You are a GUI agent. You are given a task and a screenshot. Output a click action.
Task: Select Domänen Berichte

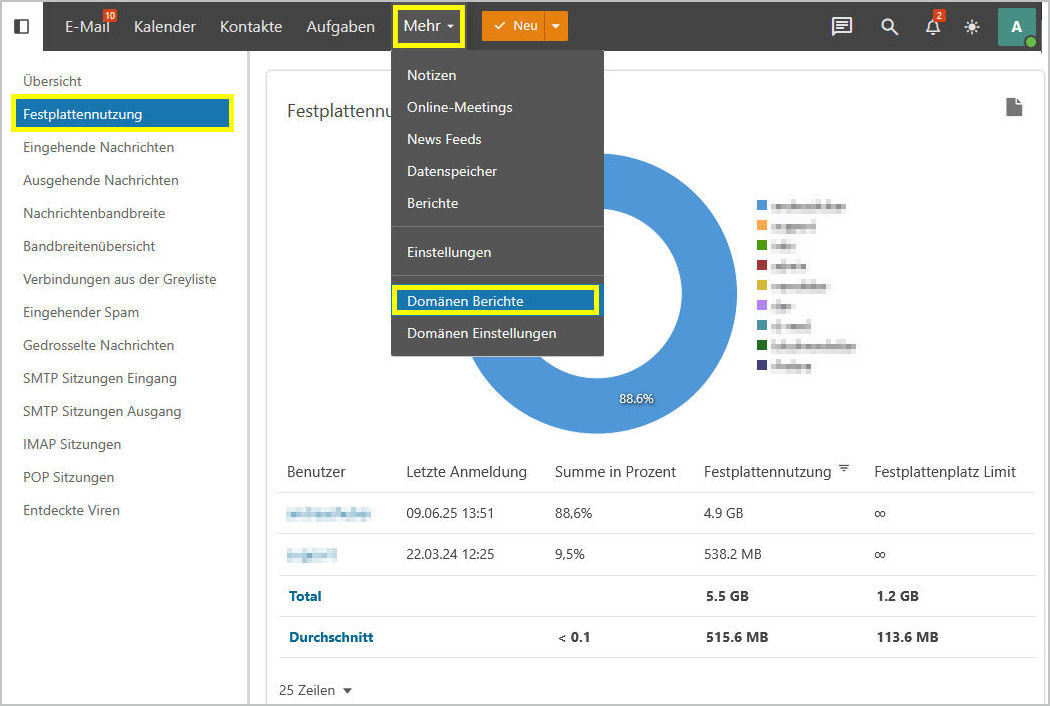click(497, 301)
